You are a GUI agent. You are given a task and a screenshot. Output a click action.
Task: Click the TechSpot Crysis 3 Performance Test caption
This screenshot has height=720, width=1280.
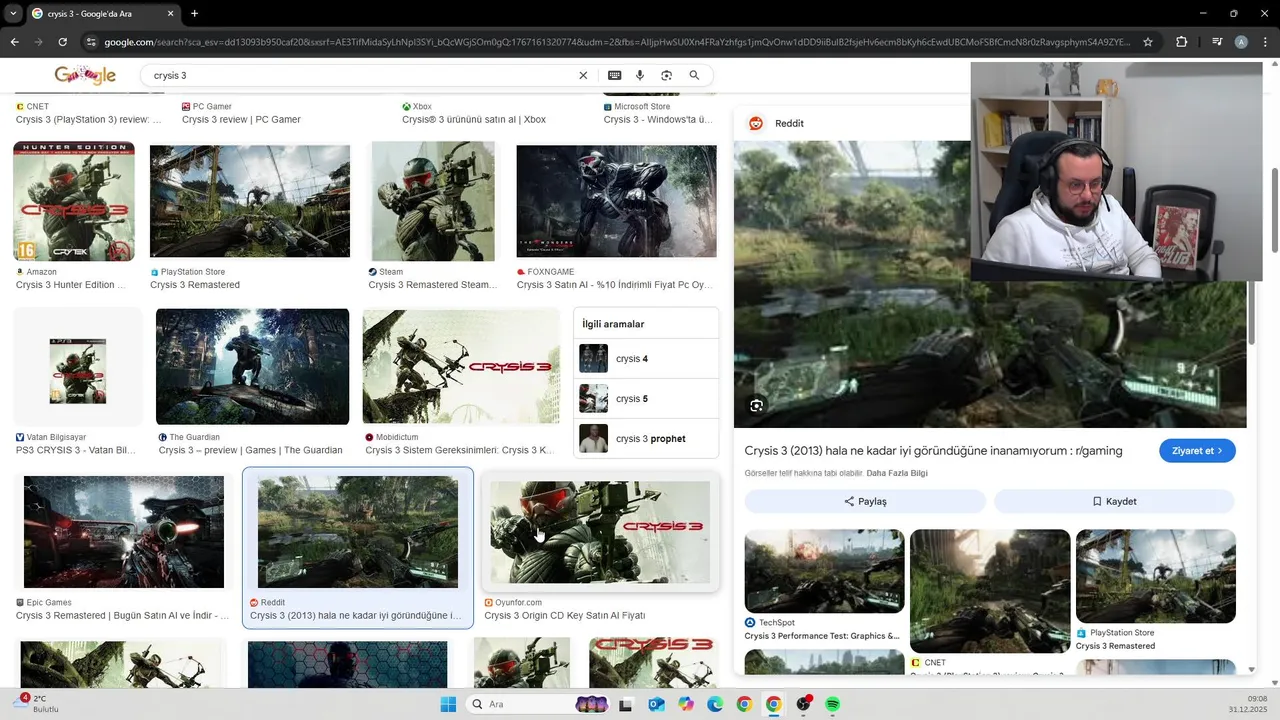tap(822, 636)
